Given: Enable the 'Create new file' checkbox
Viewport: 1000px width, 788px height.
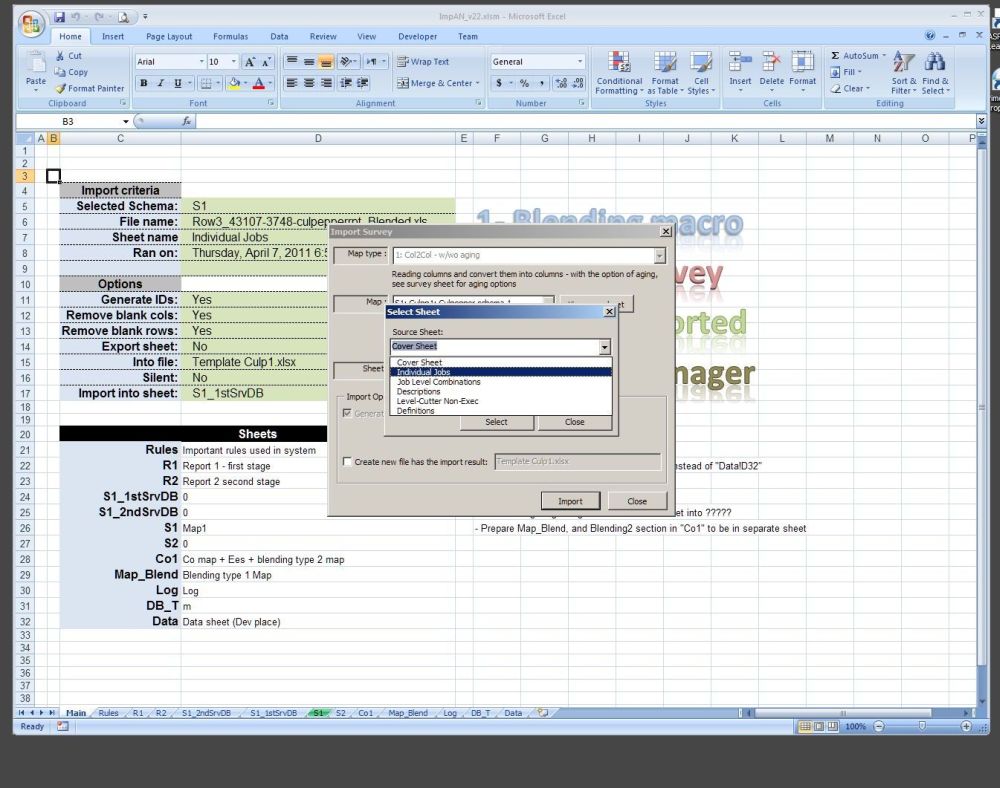Looking at the screenshot, I should [347, 462].
